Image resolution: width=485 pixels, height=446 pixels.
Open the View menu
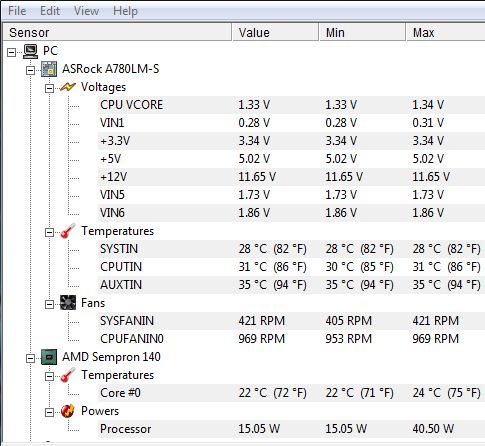point(86,11)
